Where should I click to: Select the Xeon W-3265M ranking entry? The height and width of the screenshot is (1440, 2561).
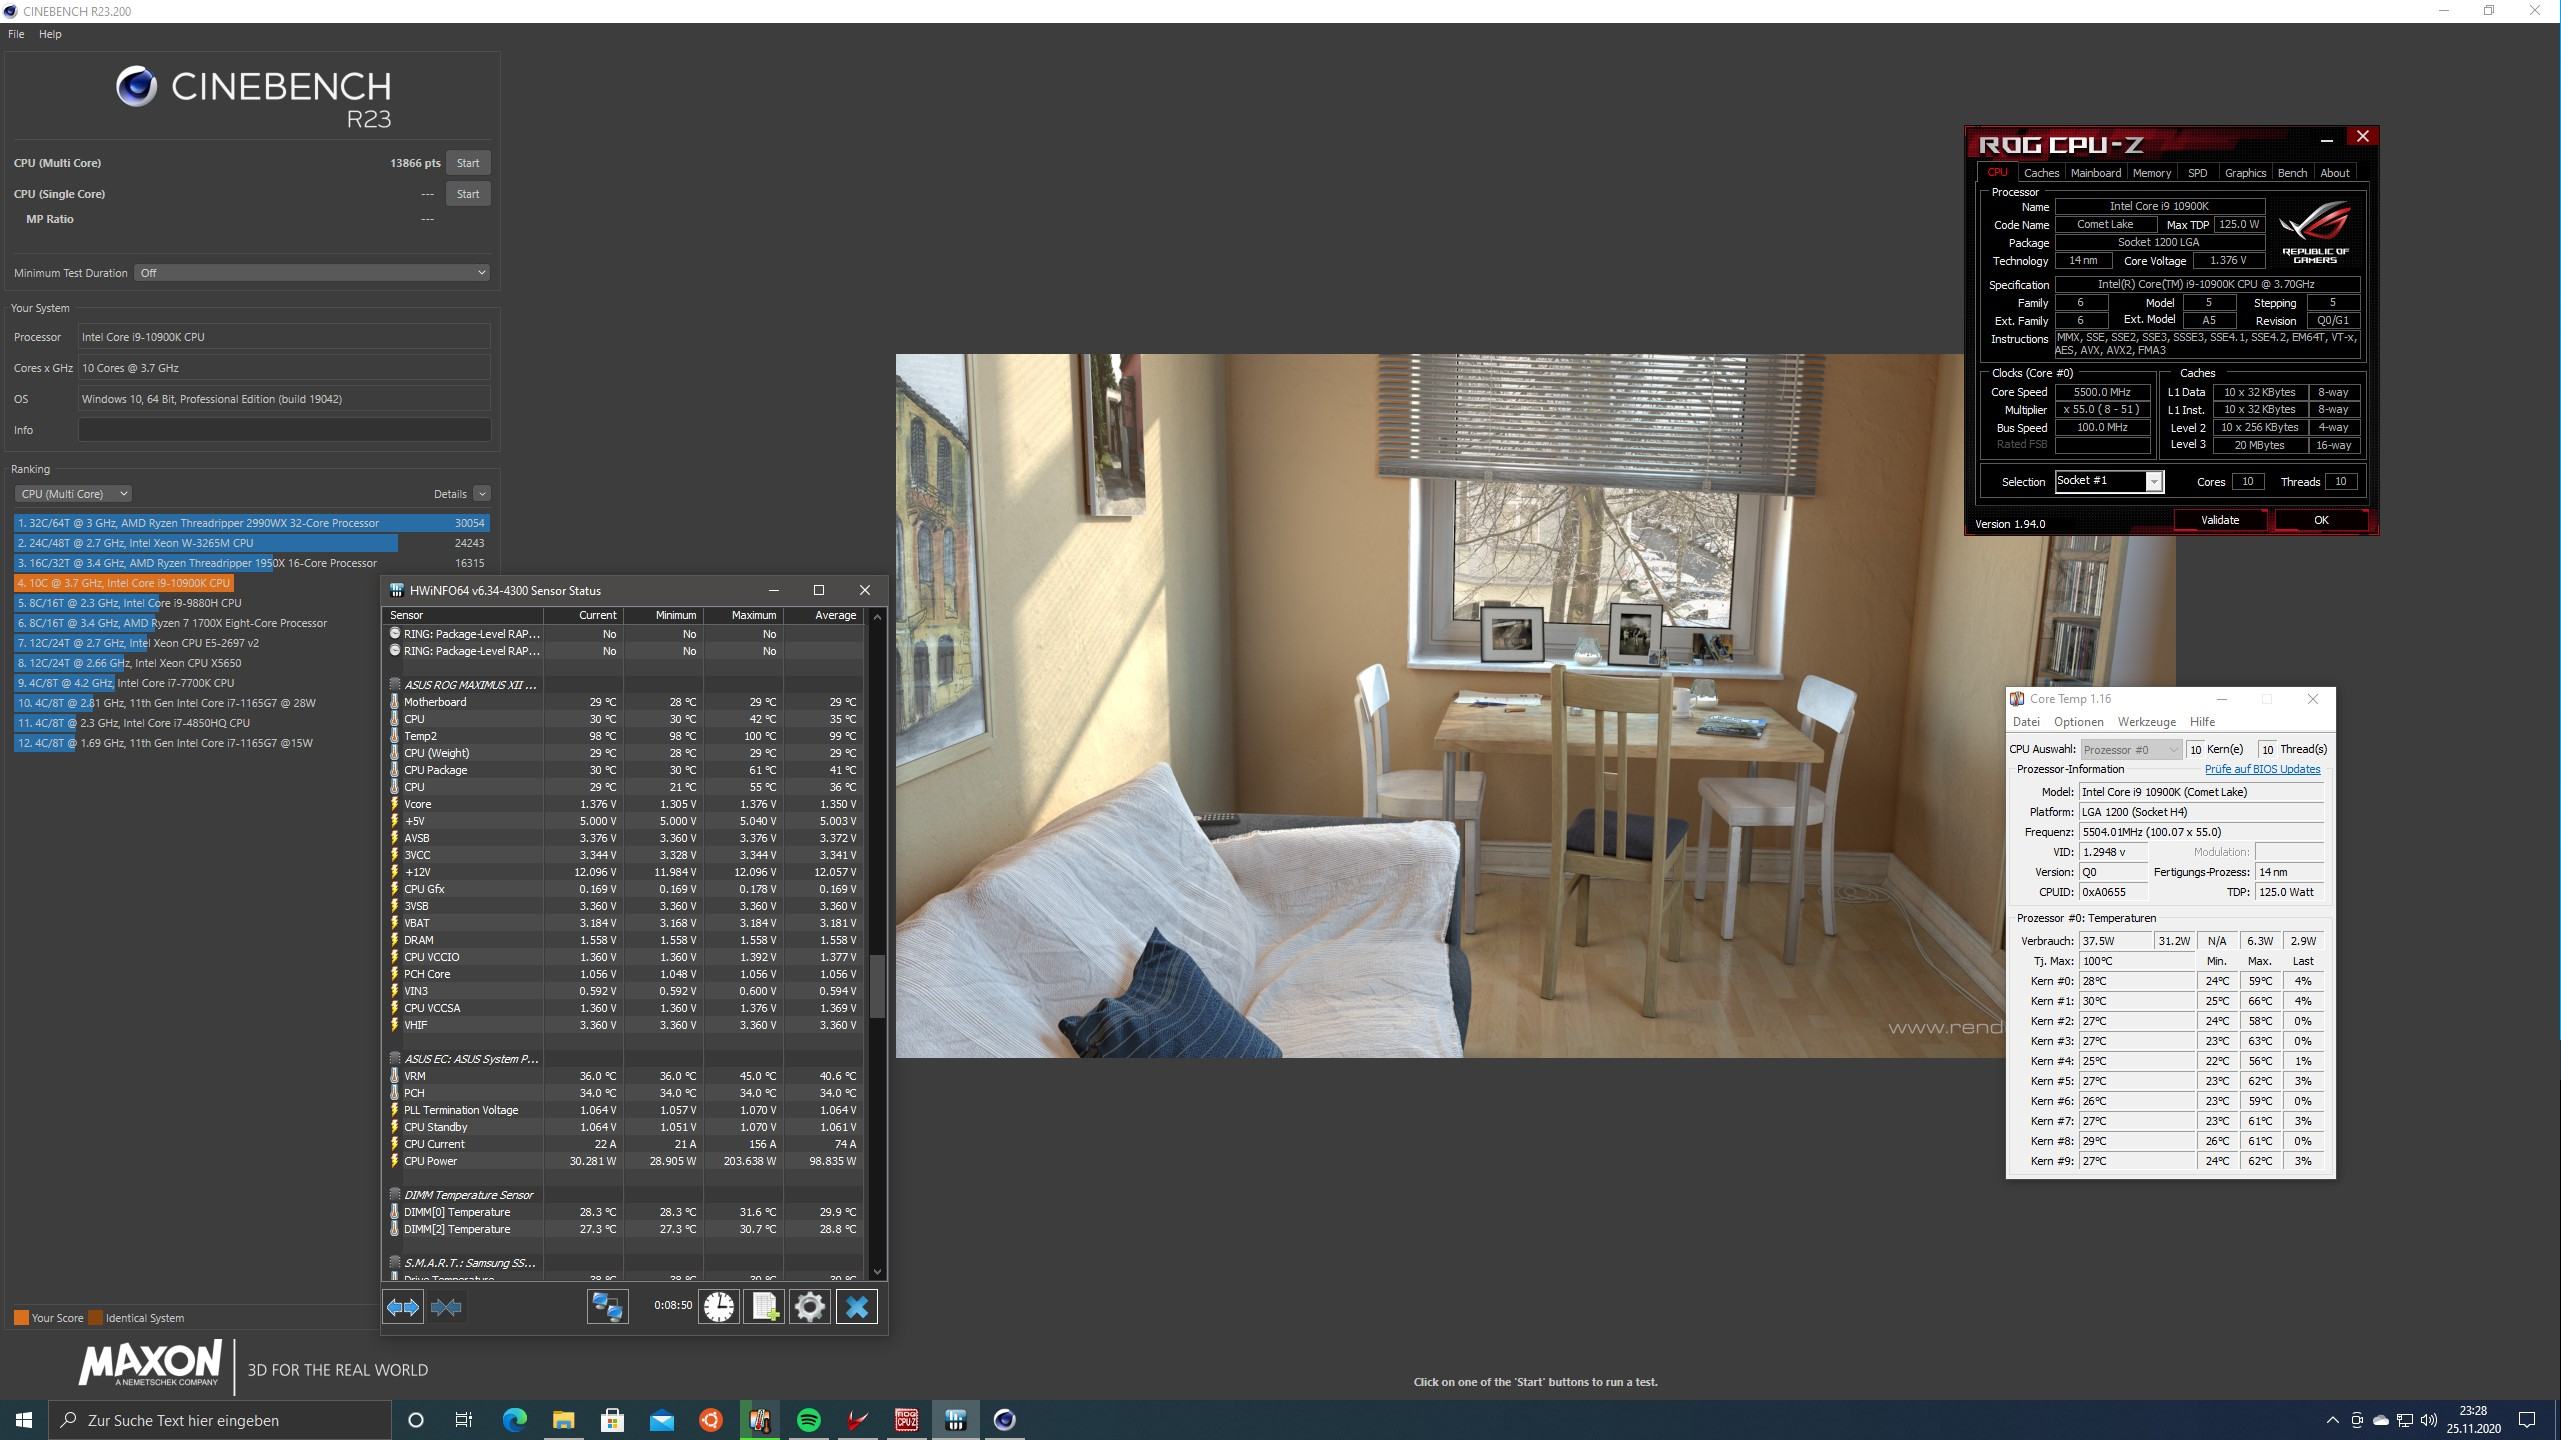pos(252,543)
